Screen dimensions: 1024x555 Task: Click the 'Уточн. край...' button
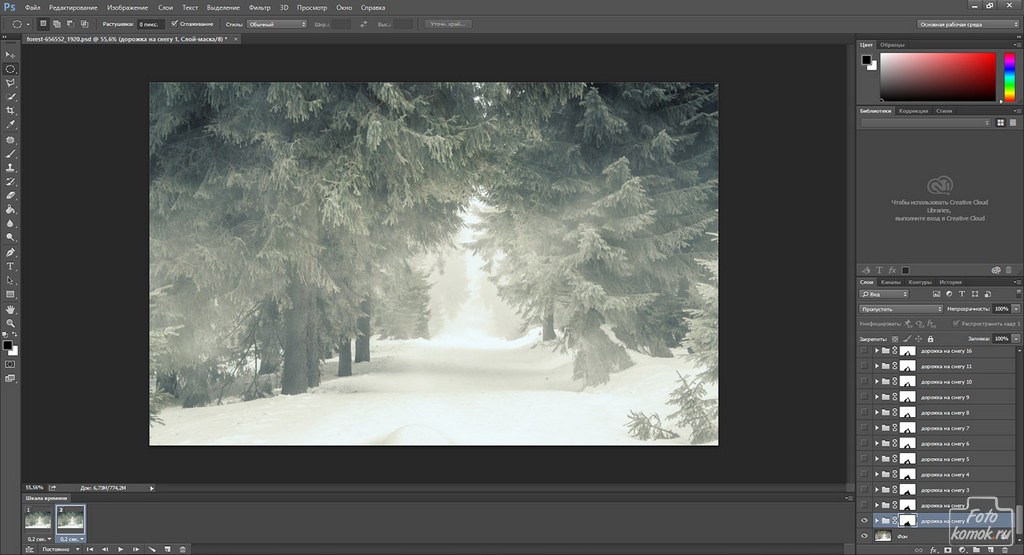click(x=447, y=24)
